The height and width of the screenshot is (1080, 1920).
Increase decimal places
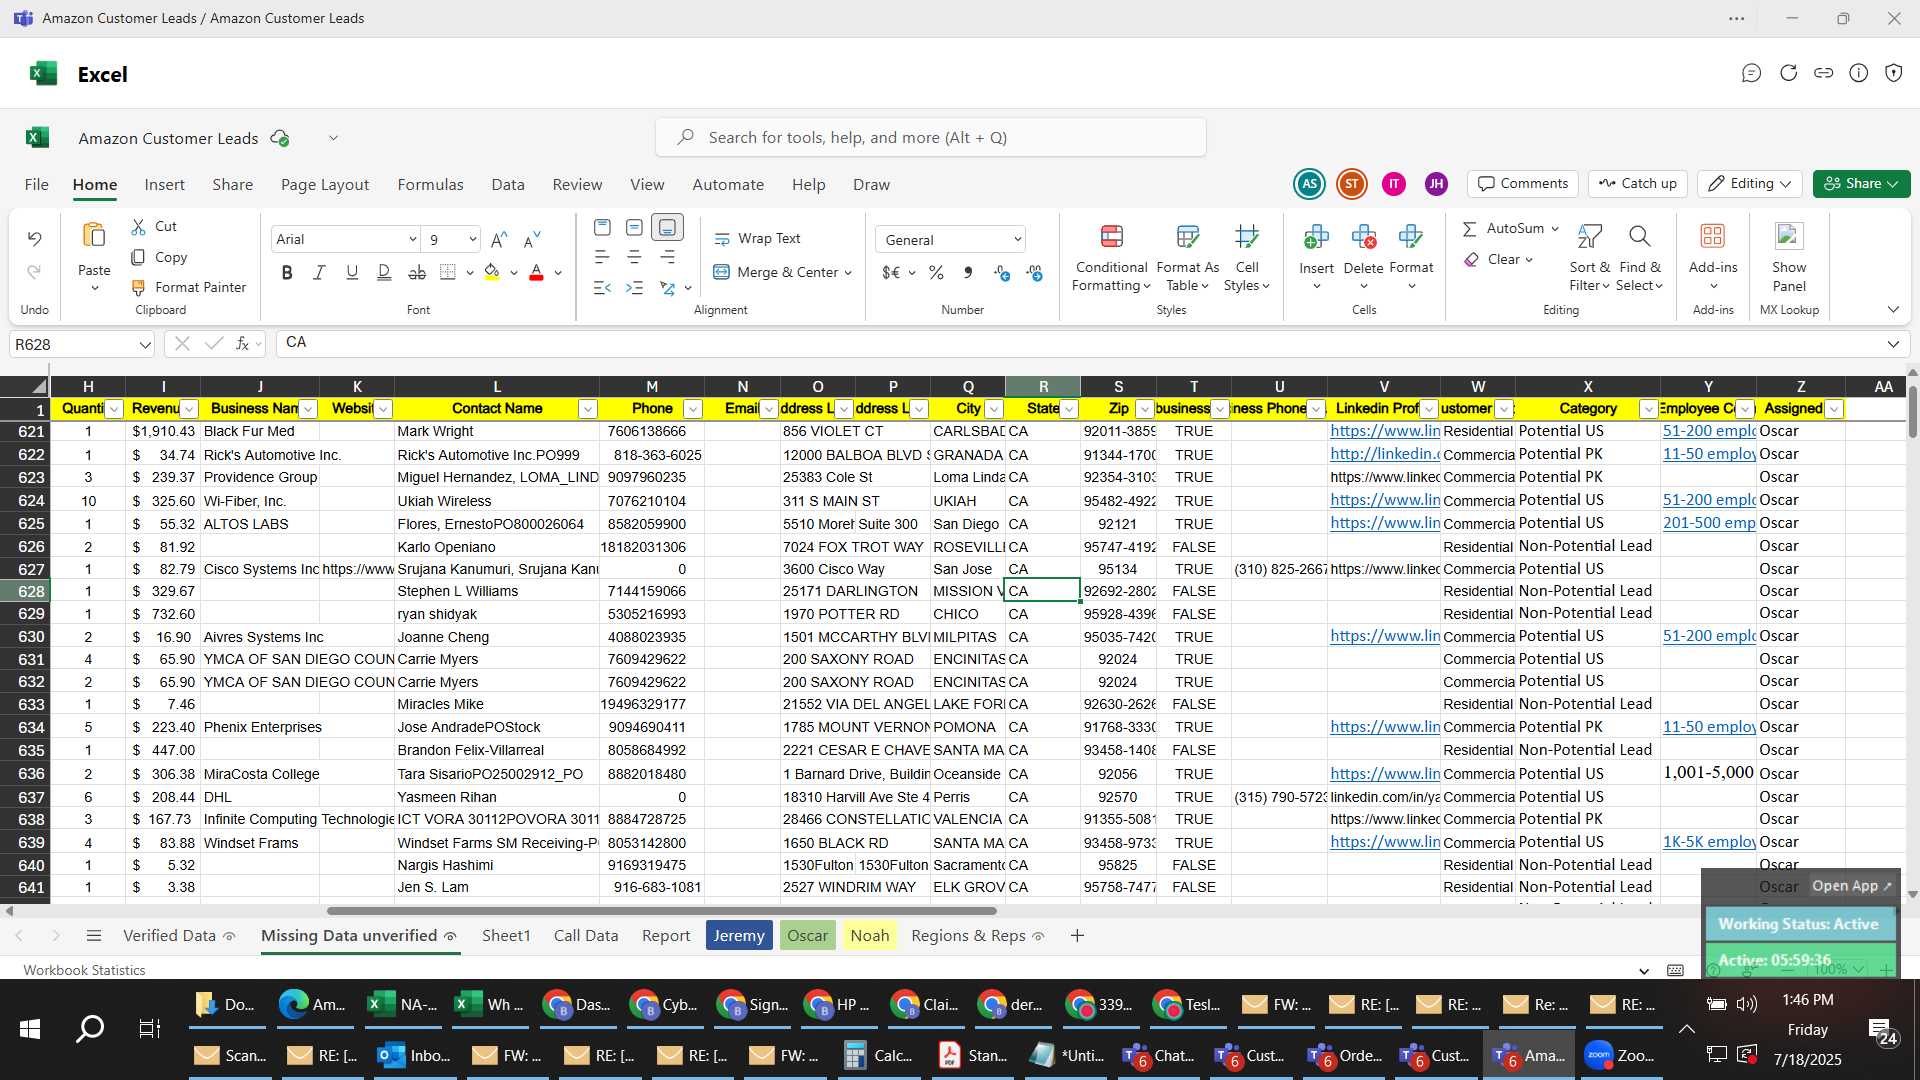tap(1002, 272)
